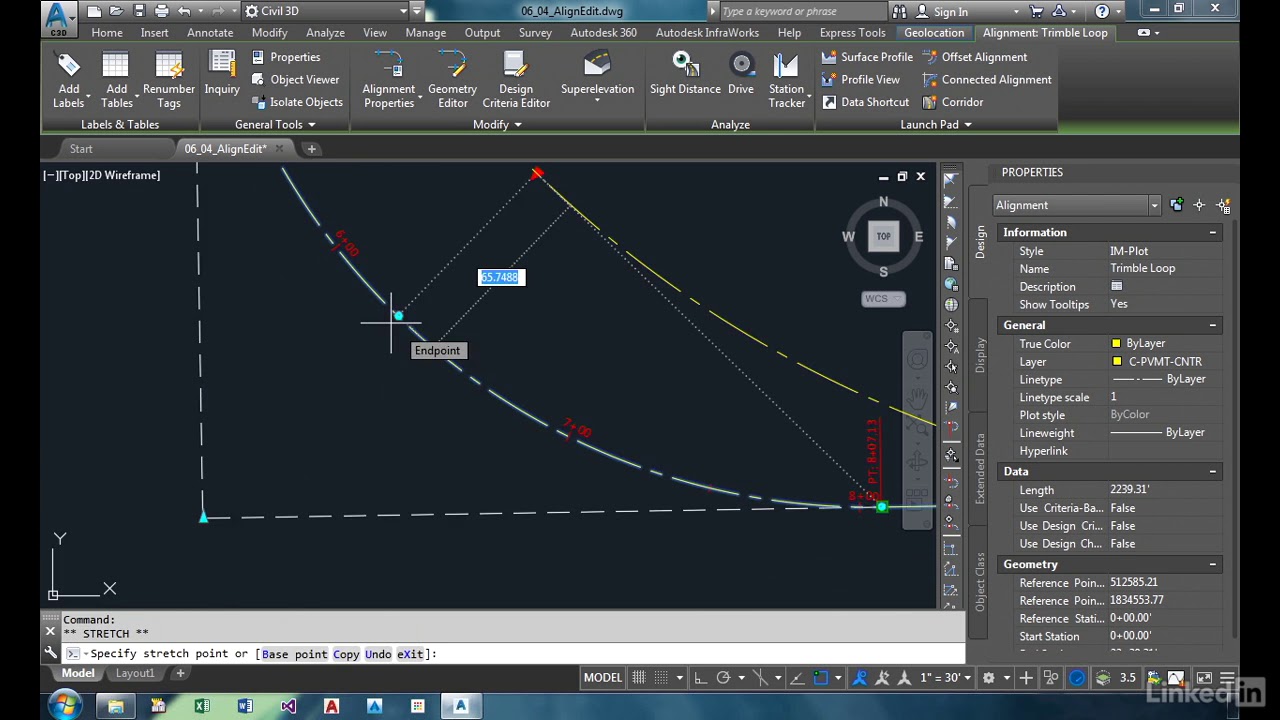
Task: Click the Toggle PICKADD icon in Properties palette
Action: click(x=1177, y=205)
